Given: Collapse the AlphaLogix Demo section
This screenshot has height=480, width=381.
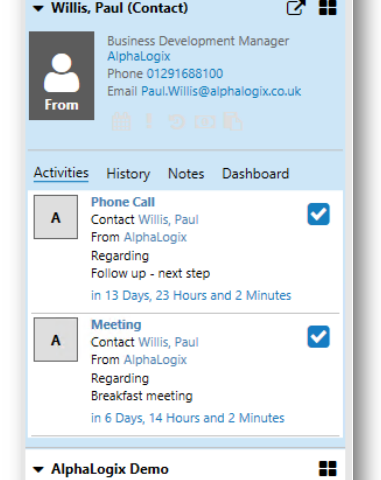Looking at the screenshot, I should (38, 470).
